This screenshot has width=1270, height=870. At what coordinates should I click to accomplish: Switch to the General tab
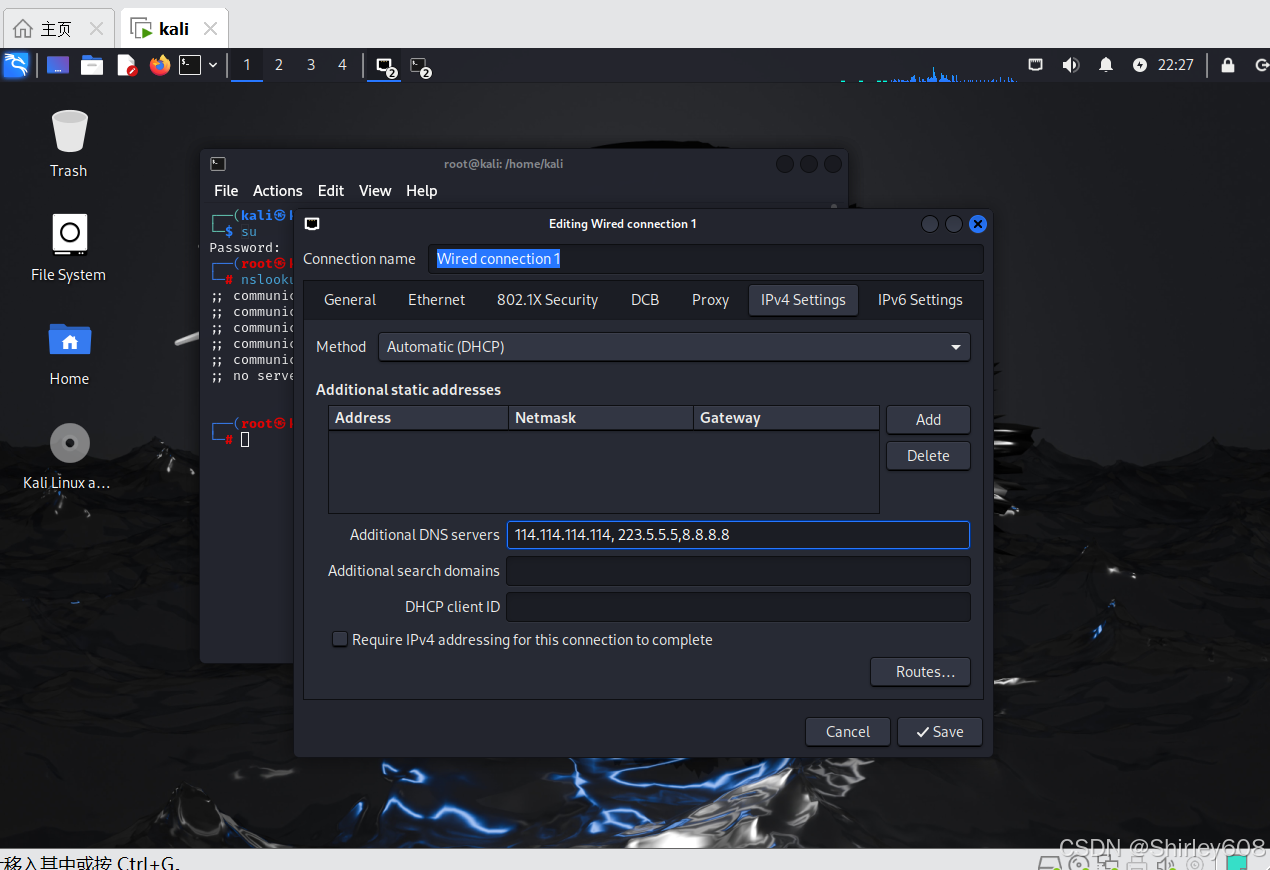[350, 300]
